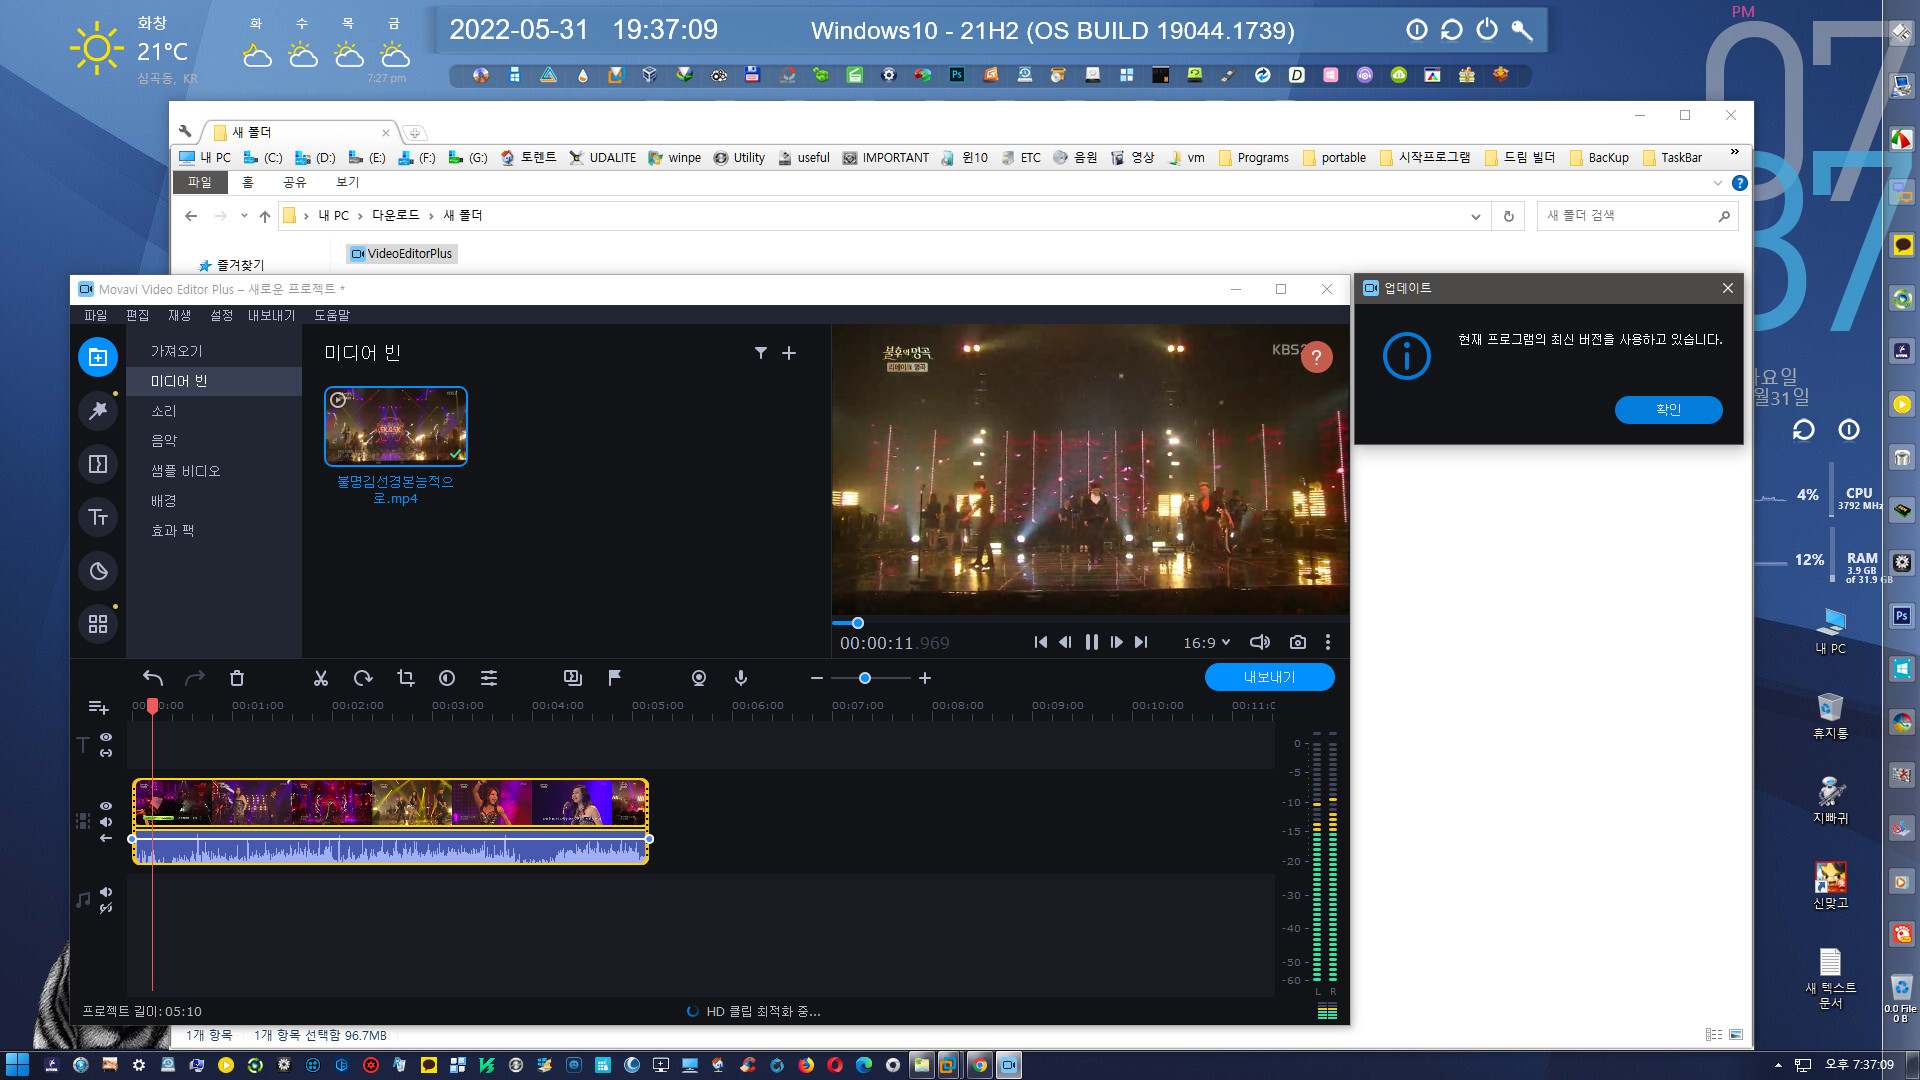The height and width of the screenshot is (1080, 1920).
Task: Open the 재생 menu
Action: click(179, 315)
